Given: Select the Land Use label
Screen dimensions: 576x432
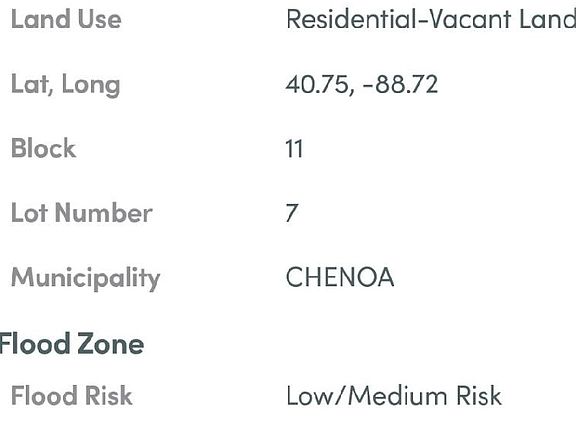Looking at the screenshot, I should tap(66, 19).
